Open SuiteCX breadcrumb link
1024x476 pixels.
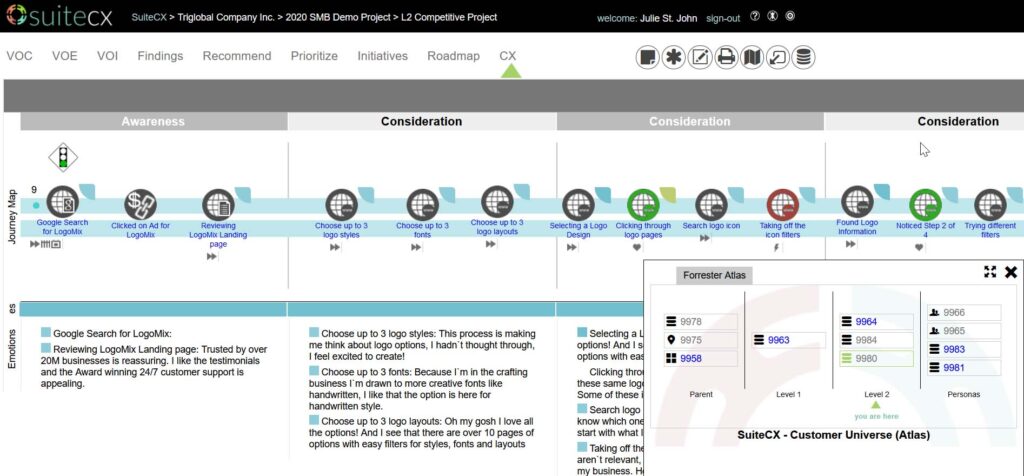coord(149,18)
